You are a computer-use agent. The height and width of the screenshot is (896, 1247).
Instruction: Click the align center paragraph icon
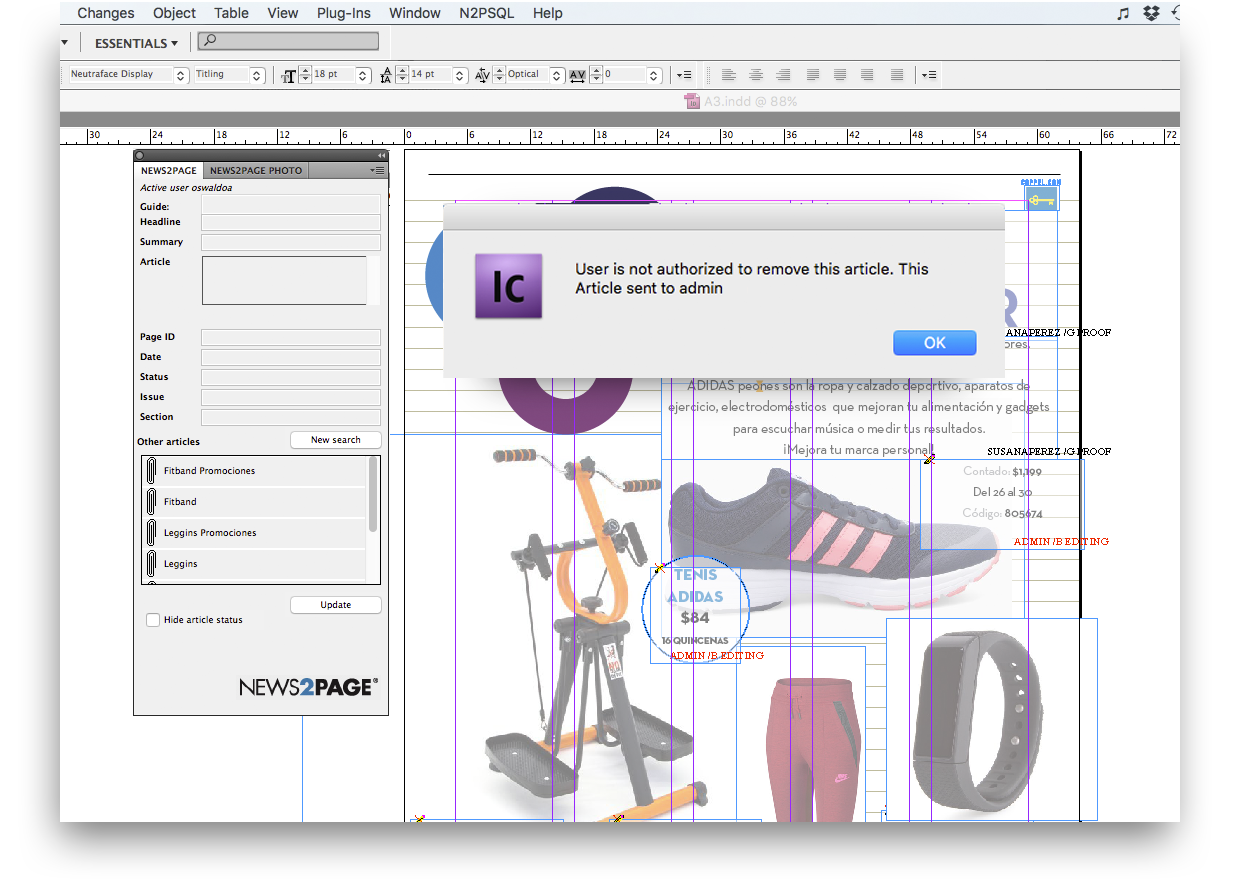click(x=756, y=75)
